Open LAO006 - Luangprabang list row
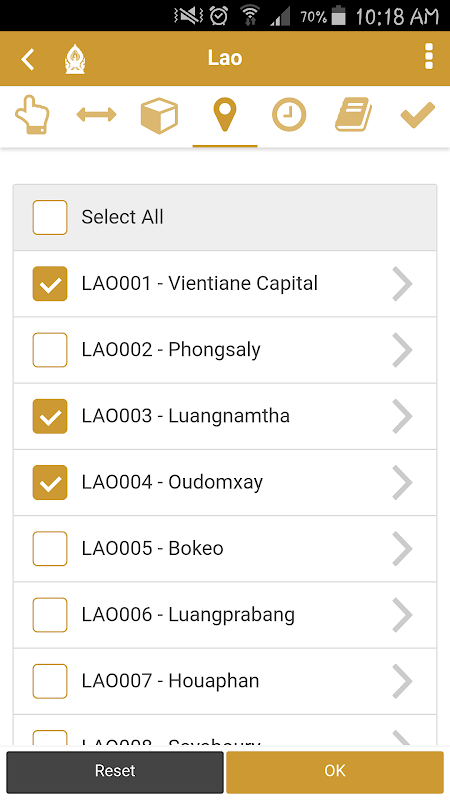Screen dimensions: 450x800 click(225, 615)
